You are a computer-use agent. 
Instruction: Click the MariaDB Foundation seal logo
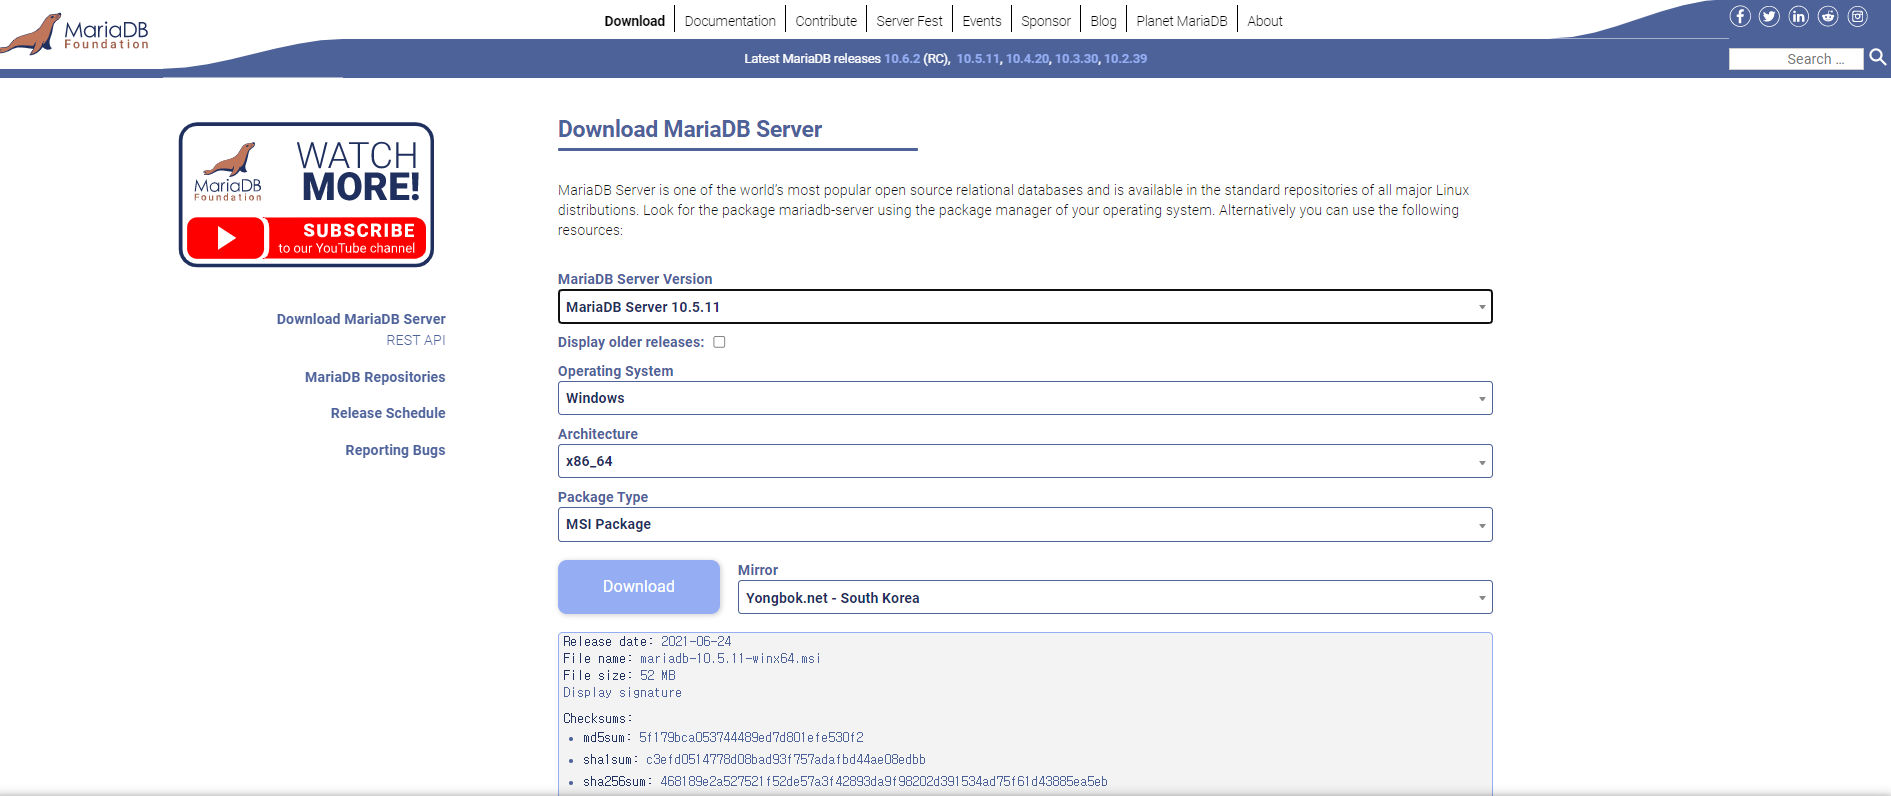point(76,33)
